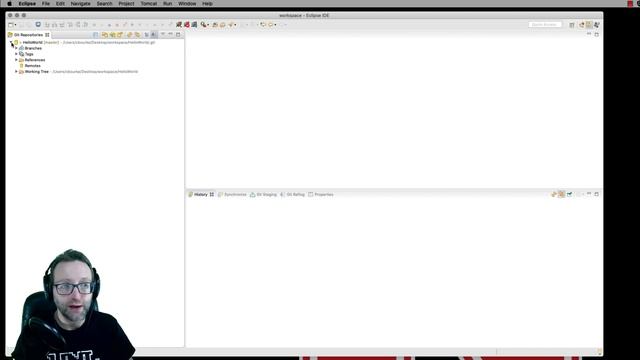Open the Search tool dropdown arrow
Image resolution: width=640 pixels, height=360 pixels.
(x=208, y=25)
